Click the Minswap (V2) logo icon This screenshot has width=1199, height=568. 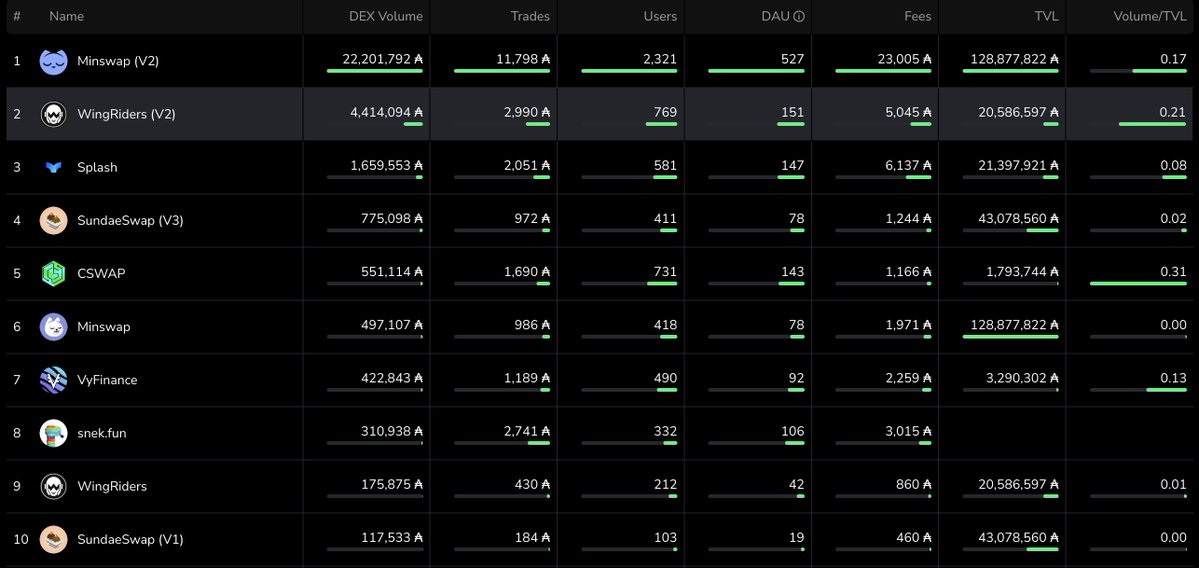[x=54, y=61]
